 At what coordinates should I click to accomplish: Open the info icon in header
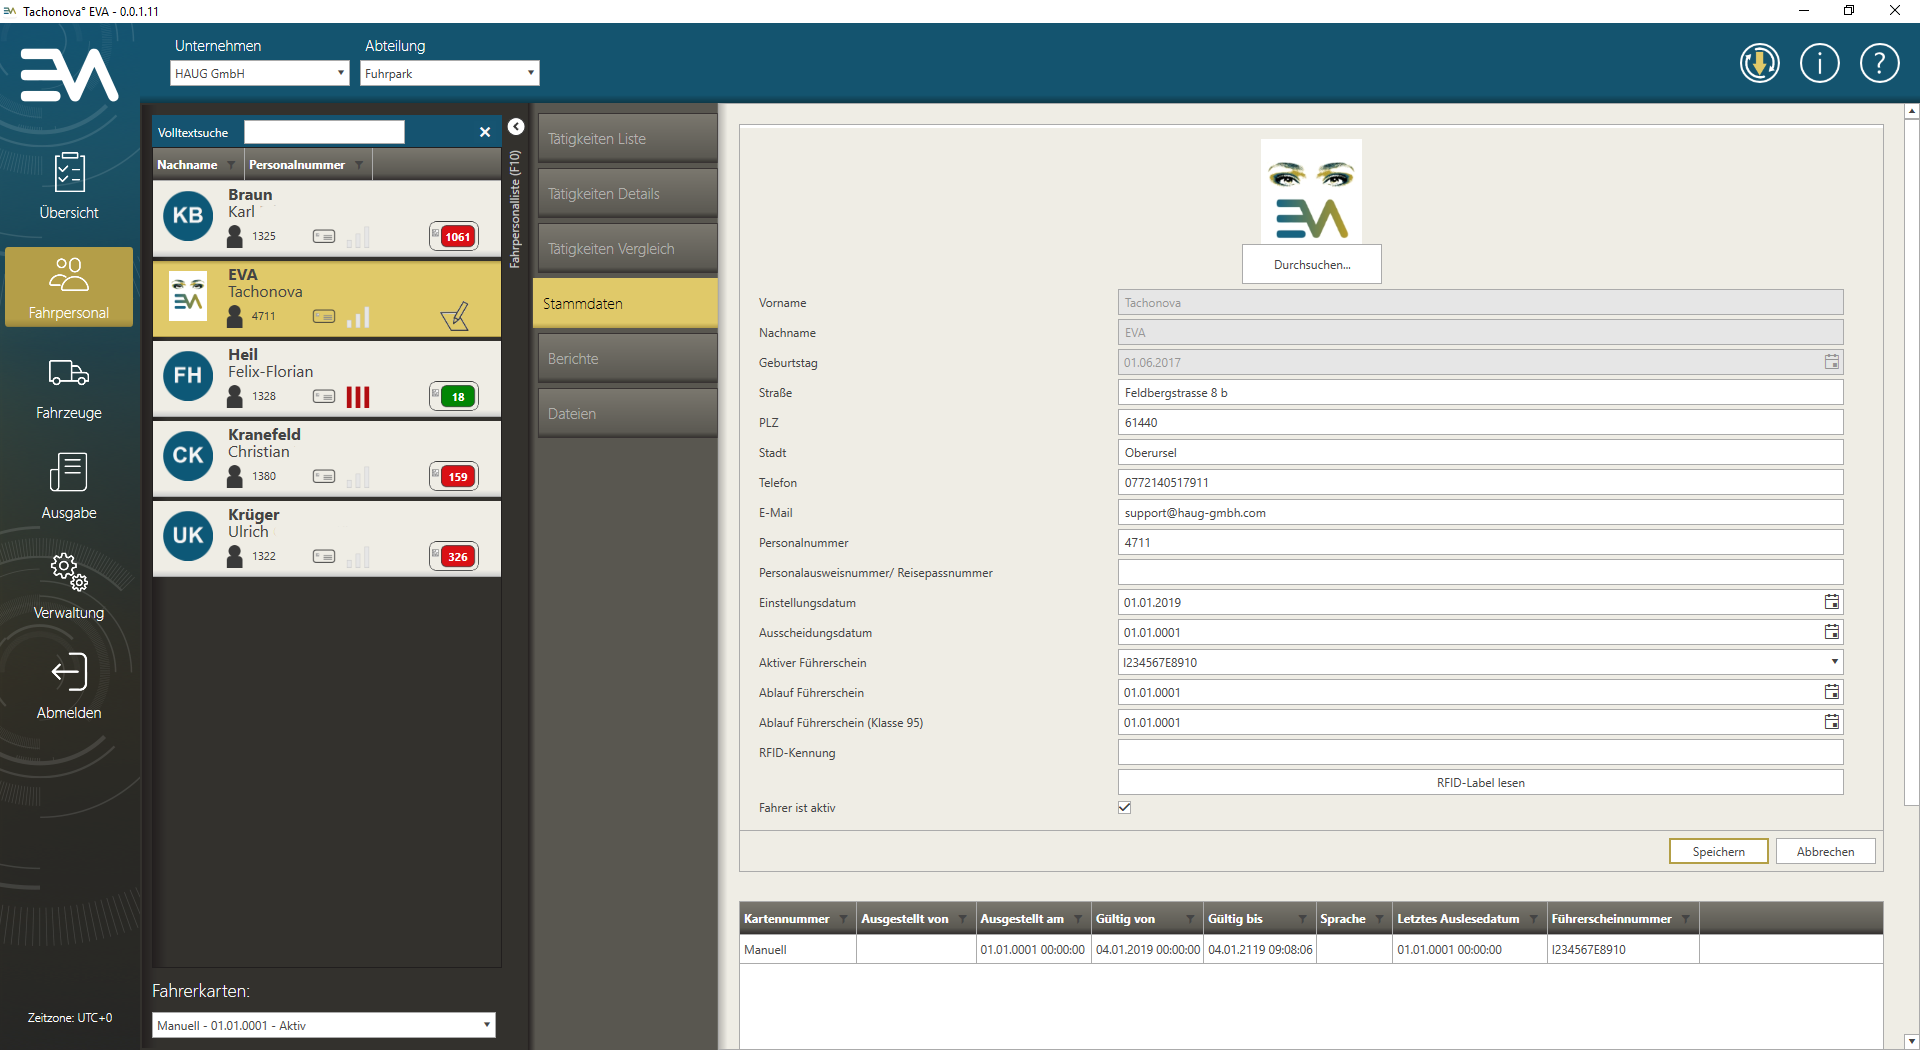pos(1819,64)
